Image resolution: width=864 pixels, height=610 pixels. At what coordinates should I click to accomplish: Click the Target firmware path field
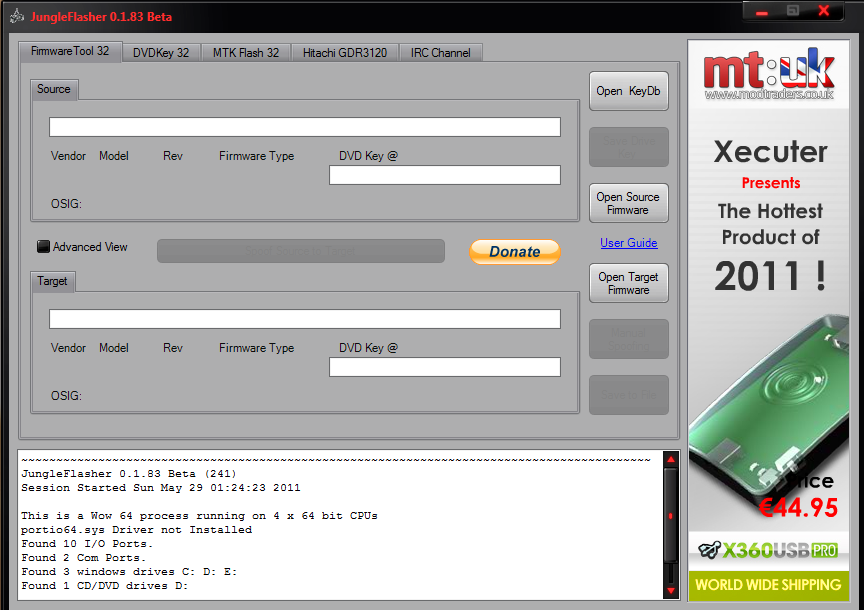[305, 319]
